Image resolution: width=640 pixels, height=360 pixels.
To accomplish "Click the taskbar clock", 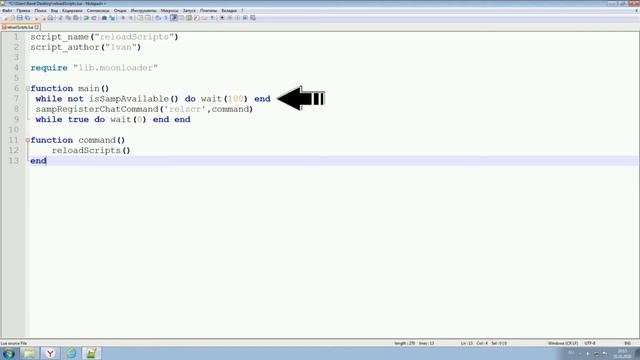I will [x=622, y=353].
